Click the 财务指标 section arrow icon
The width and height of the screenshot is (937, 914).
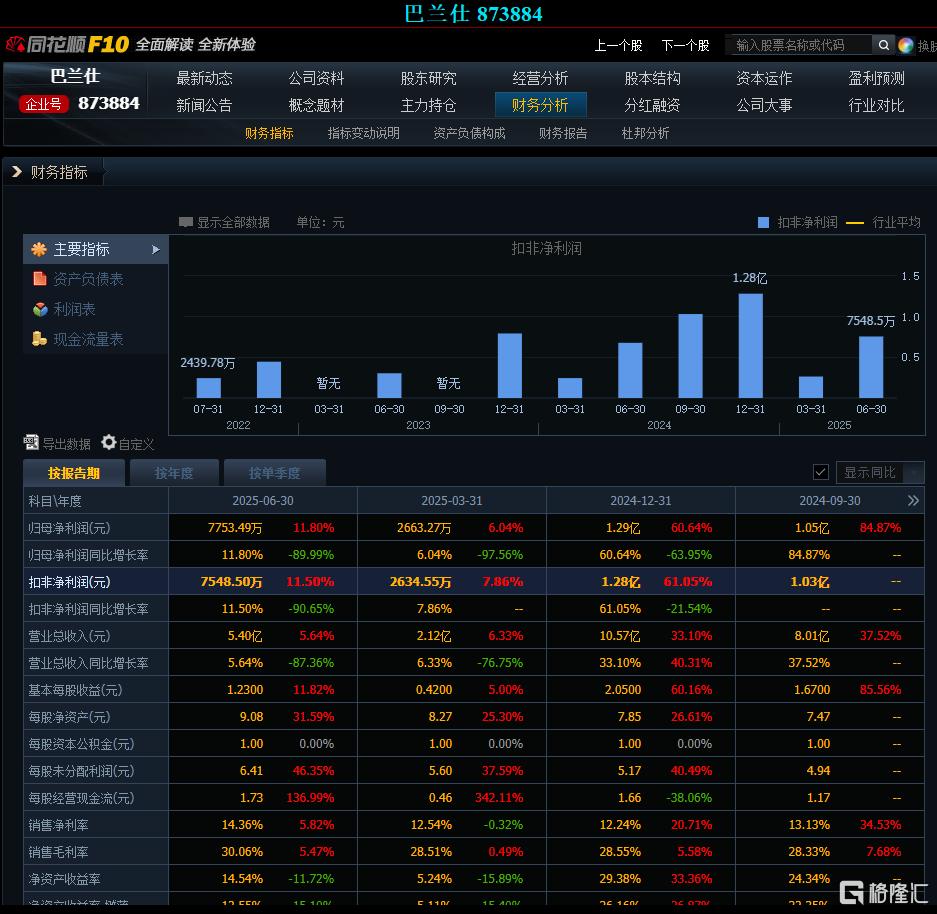click(x=17, y=172)
